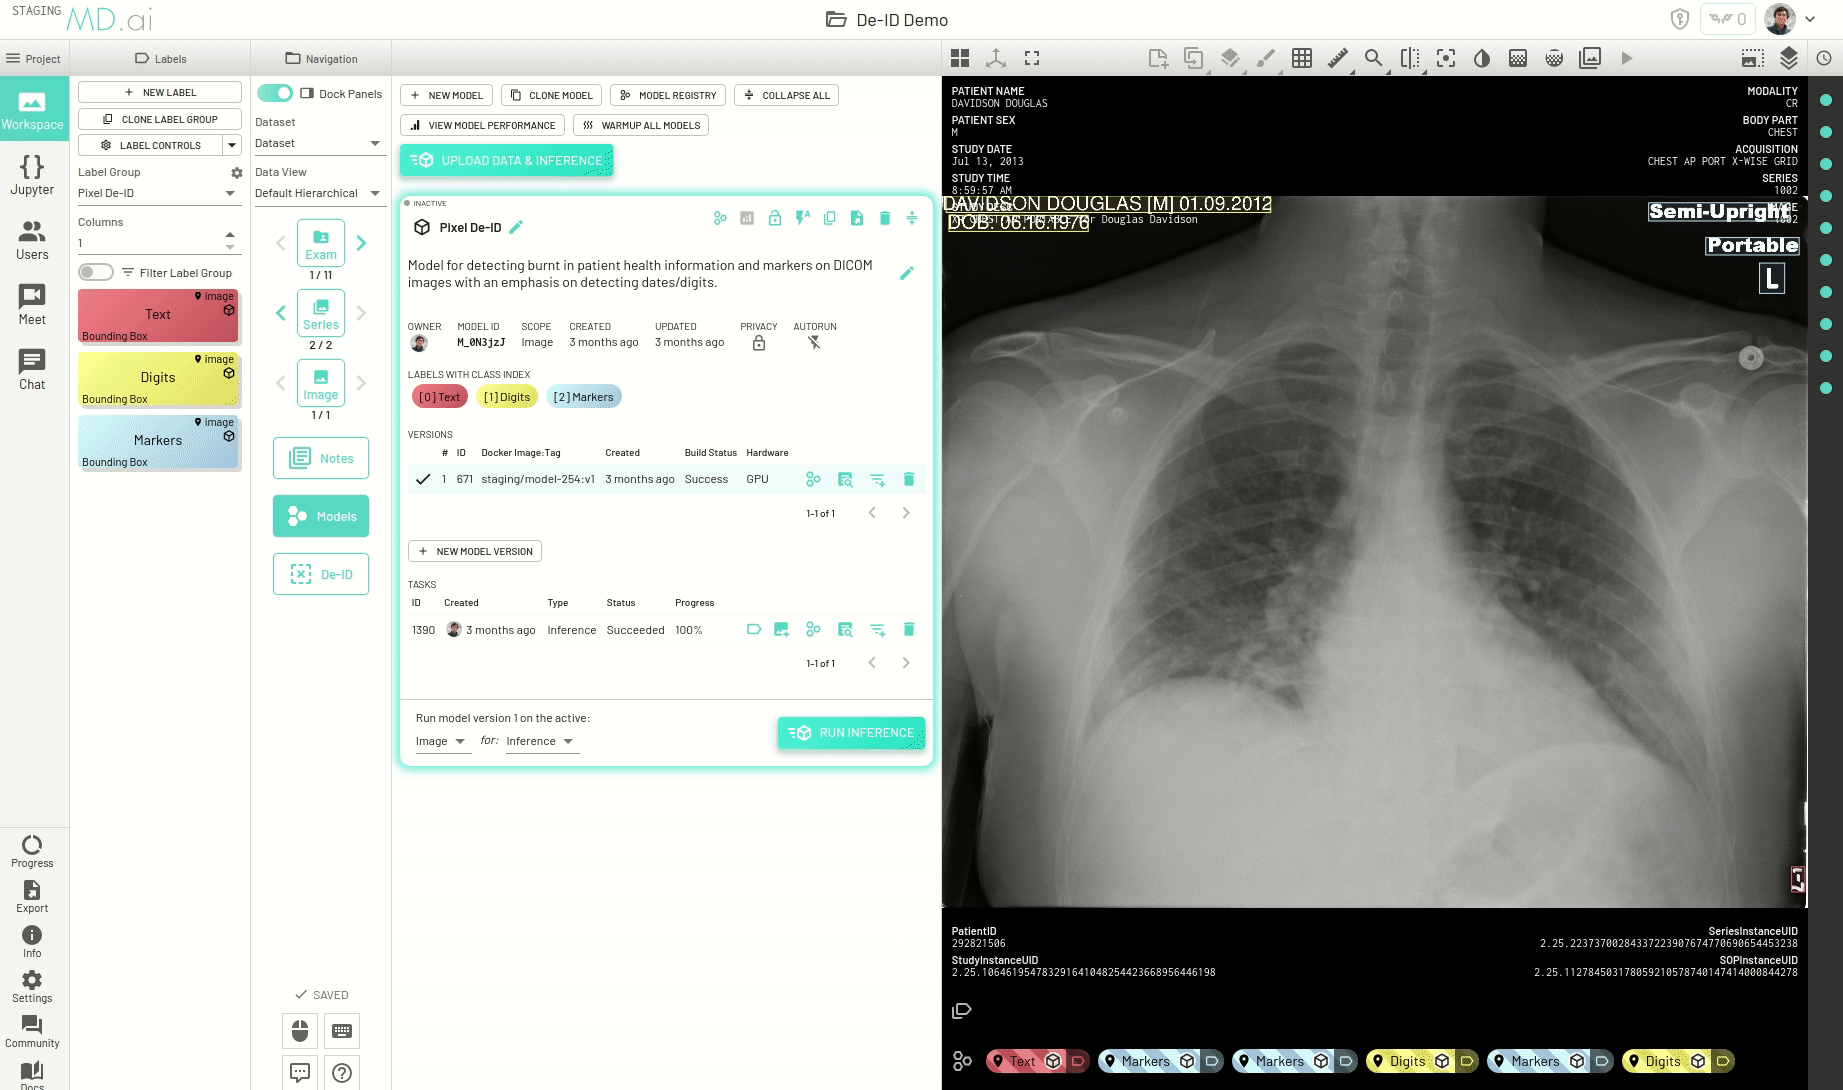Delete model version 671 with trash icon
The image size is (1843, 1090).
(x=908, y=479)
